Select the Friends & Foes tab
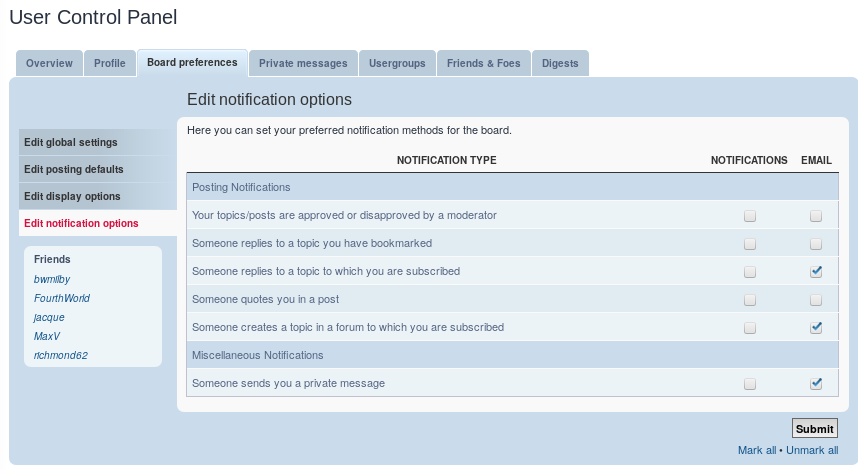Viewport: 858px width, 470px height. point(484,63)
